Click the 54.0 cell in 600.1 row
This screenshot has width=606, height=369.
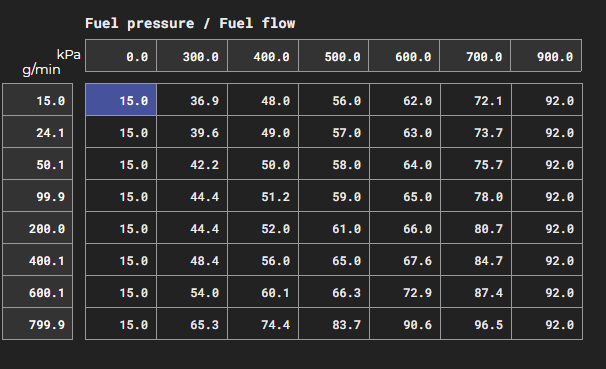192,292
